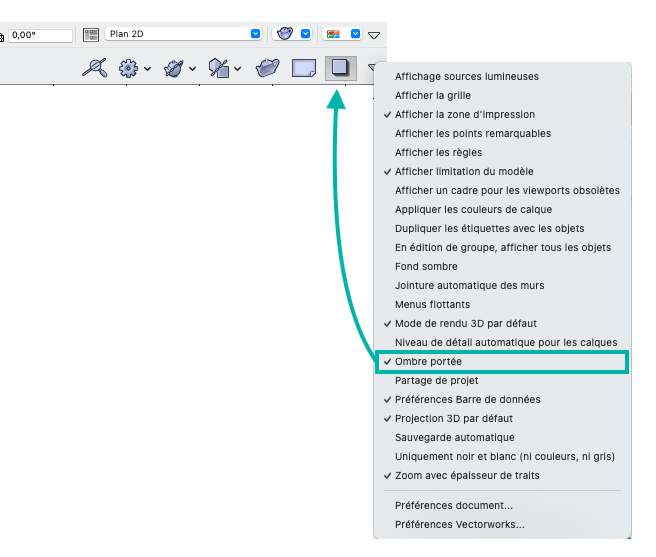Click the zoom magnifier tool icon
This screenshot has height=557, width=656.
click(95, 68)
